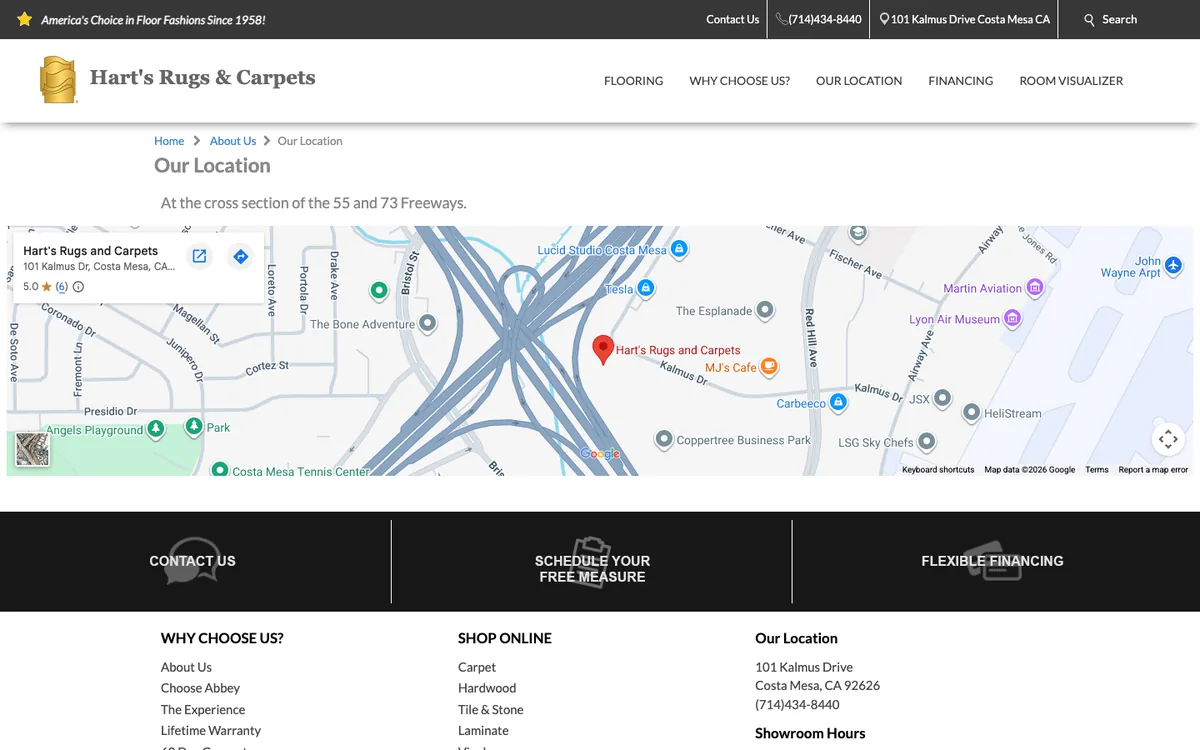
Task: Click Contact Us in the top bar
Action: pyautogui.click(x=732, y=19)
